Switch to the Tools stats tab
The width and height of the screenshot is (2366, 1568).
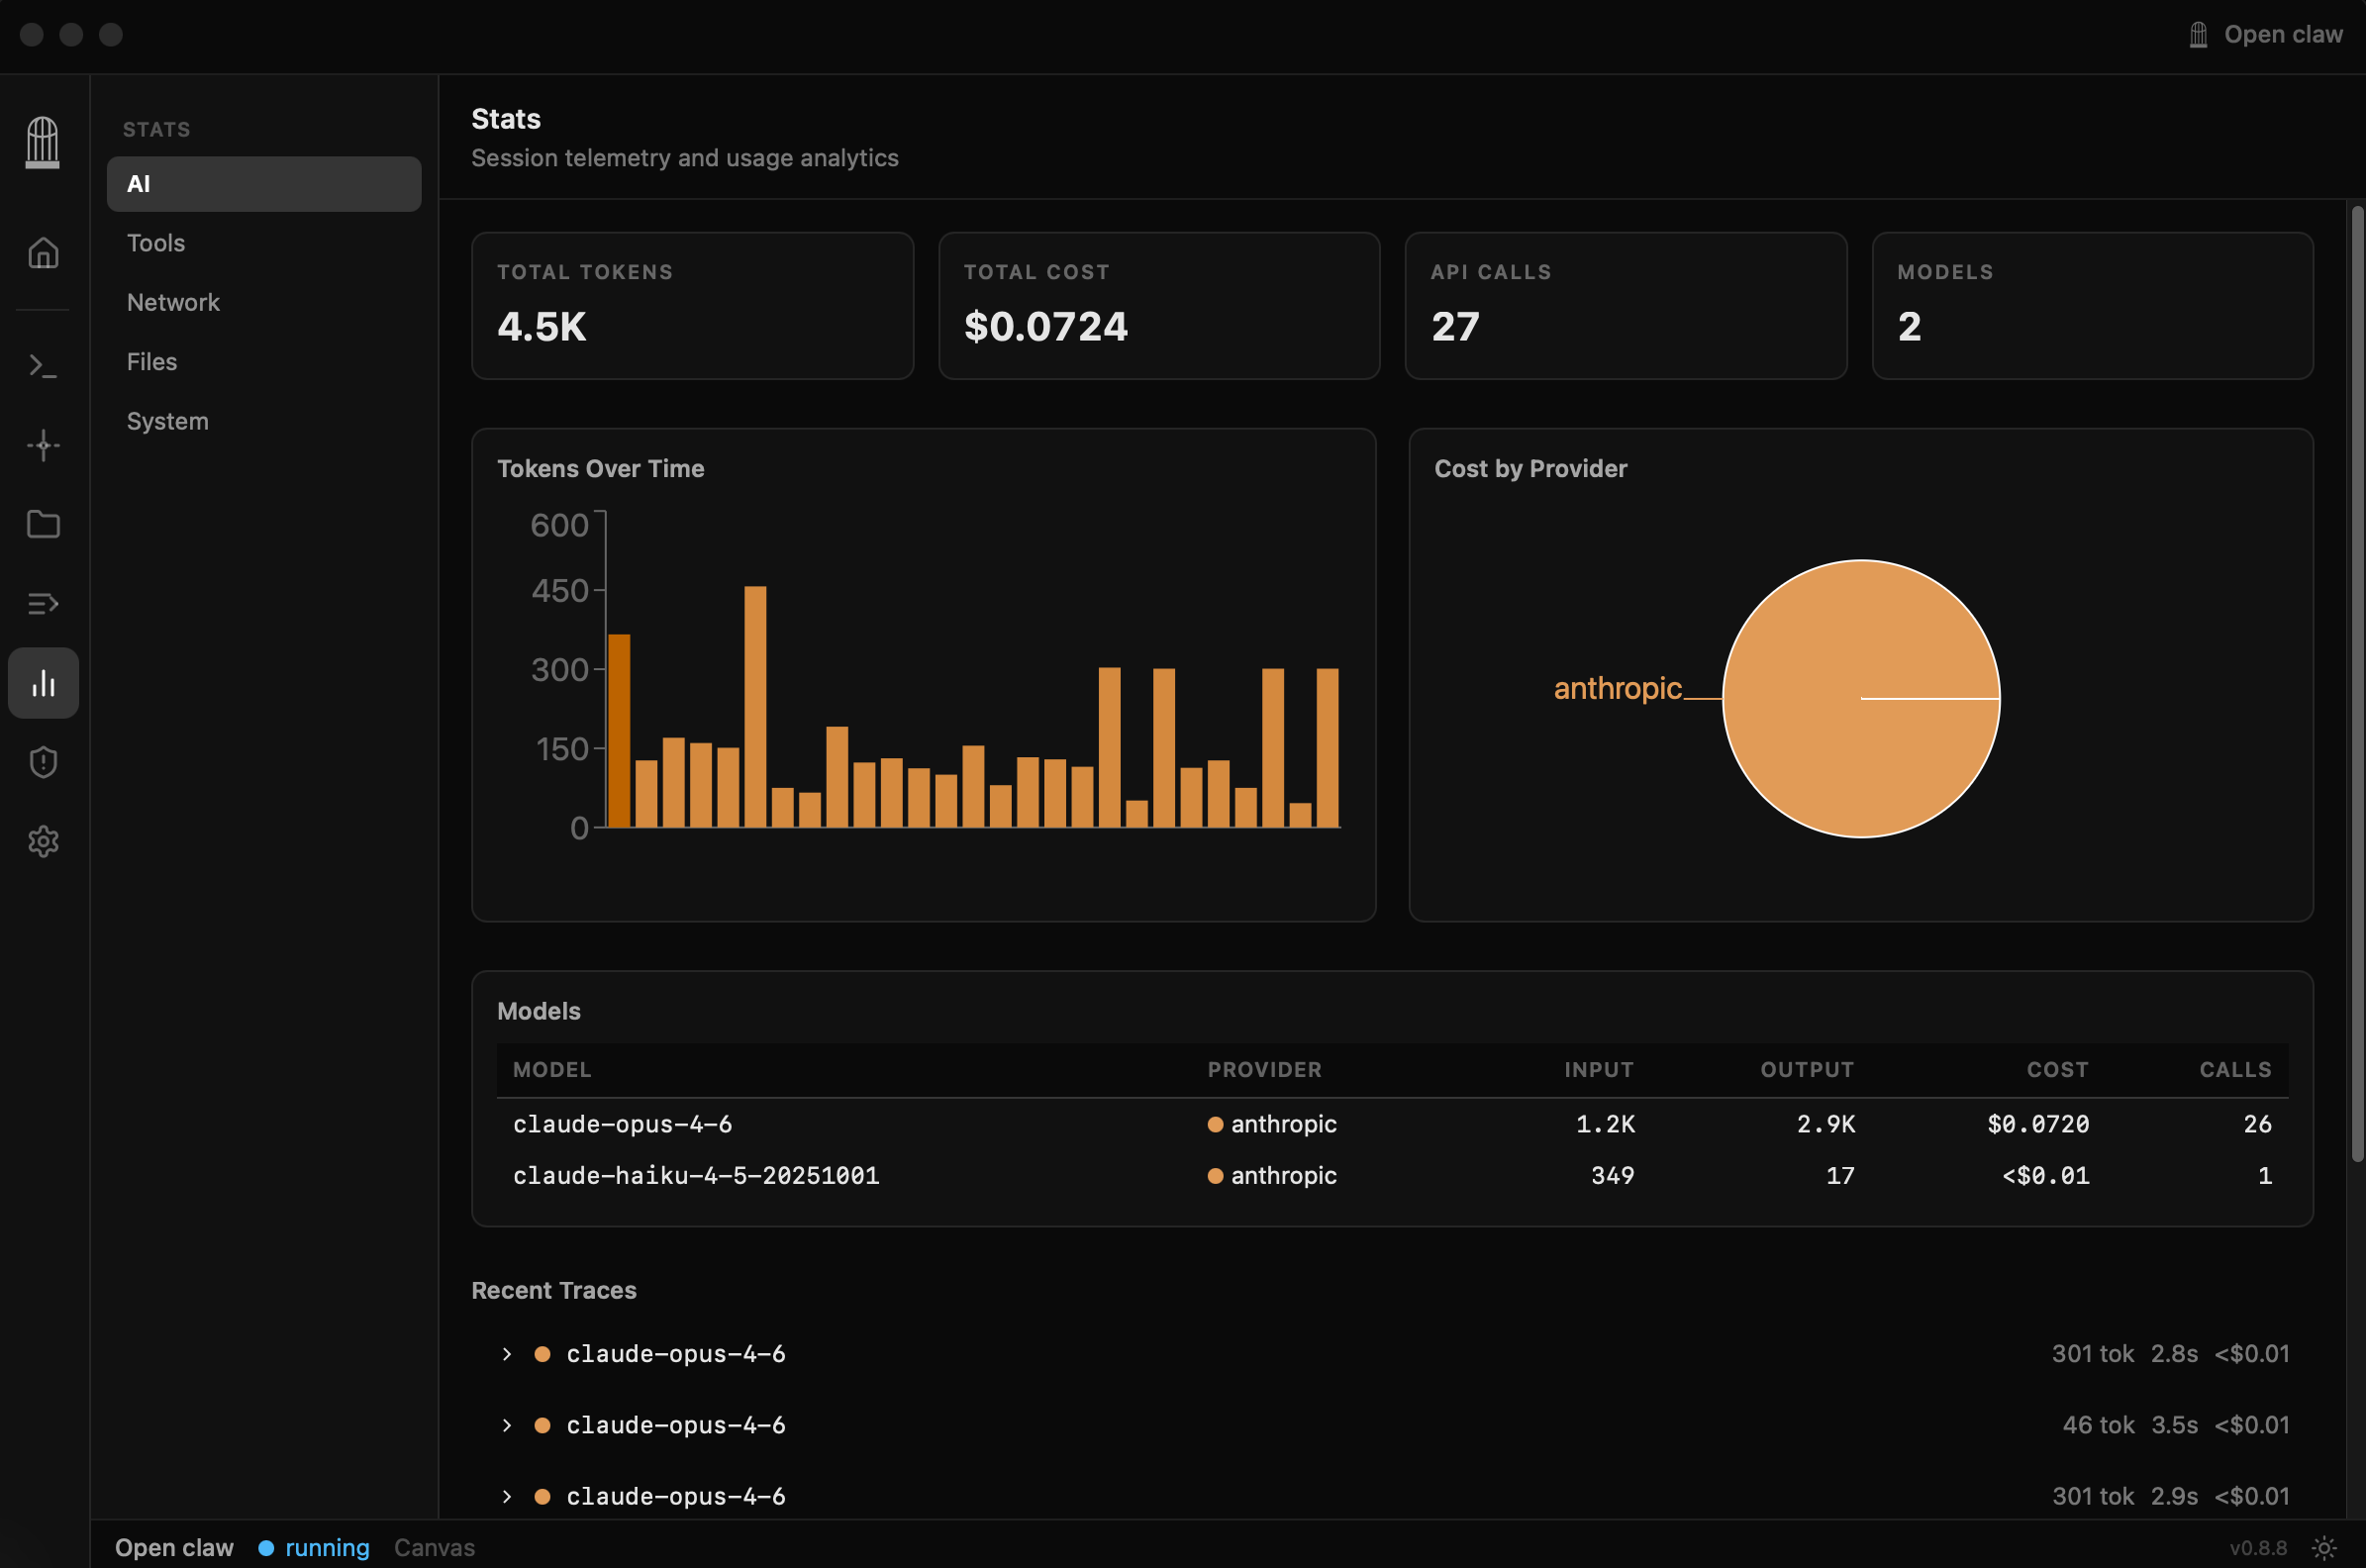point(156,243)
